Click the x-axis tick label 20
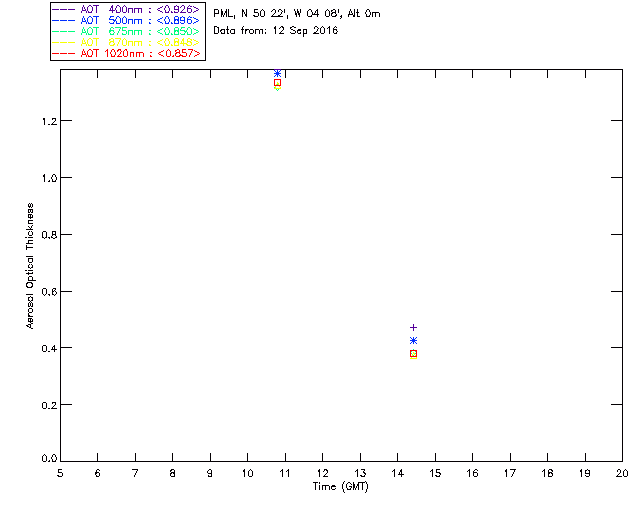This screenshot has width=640, height=512. coord(622,473)
